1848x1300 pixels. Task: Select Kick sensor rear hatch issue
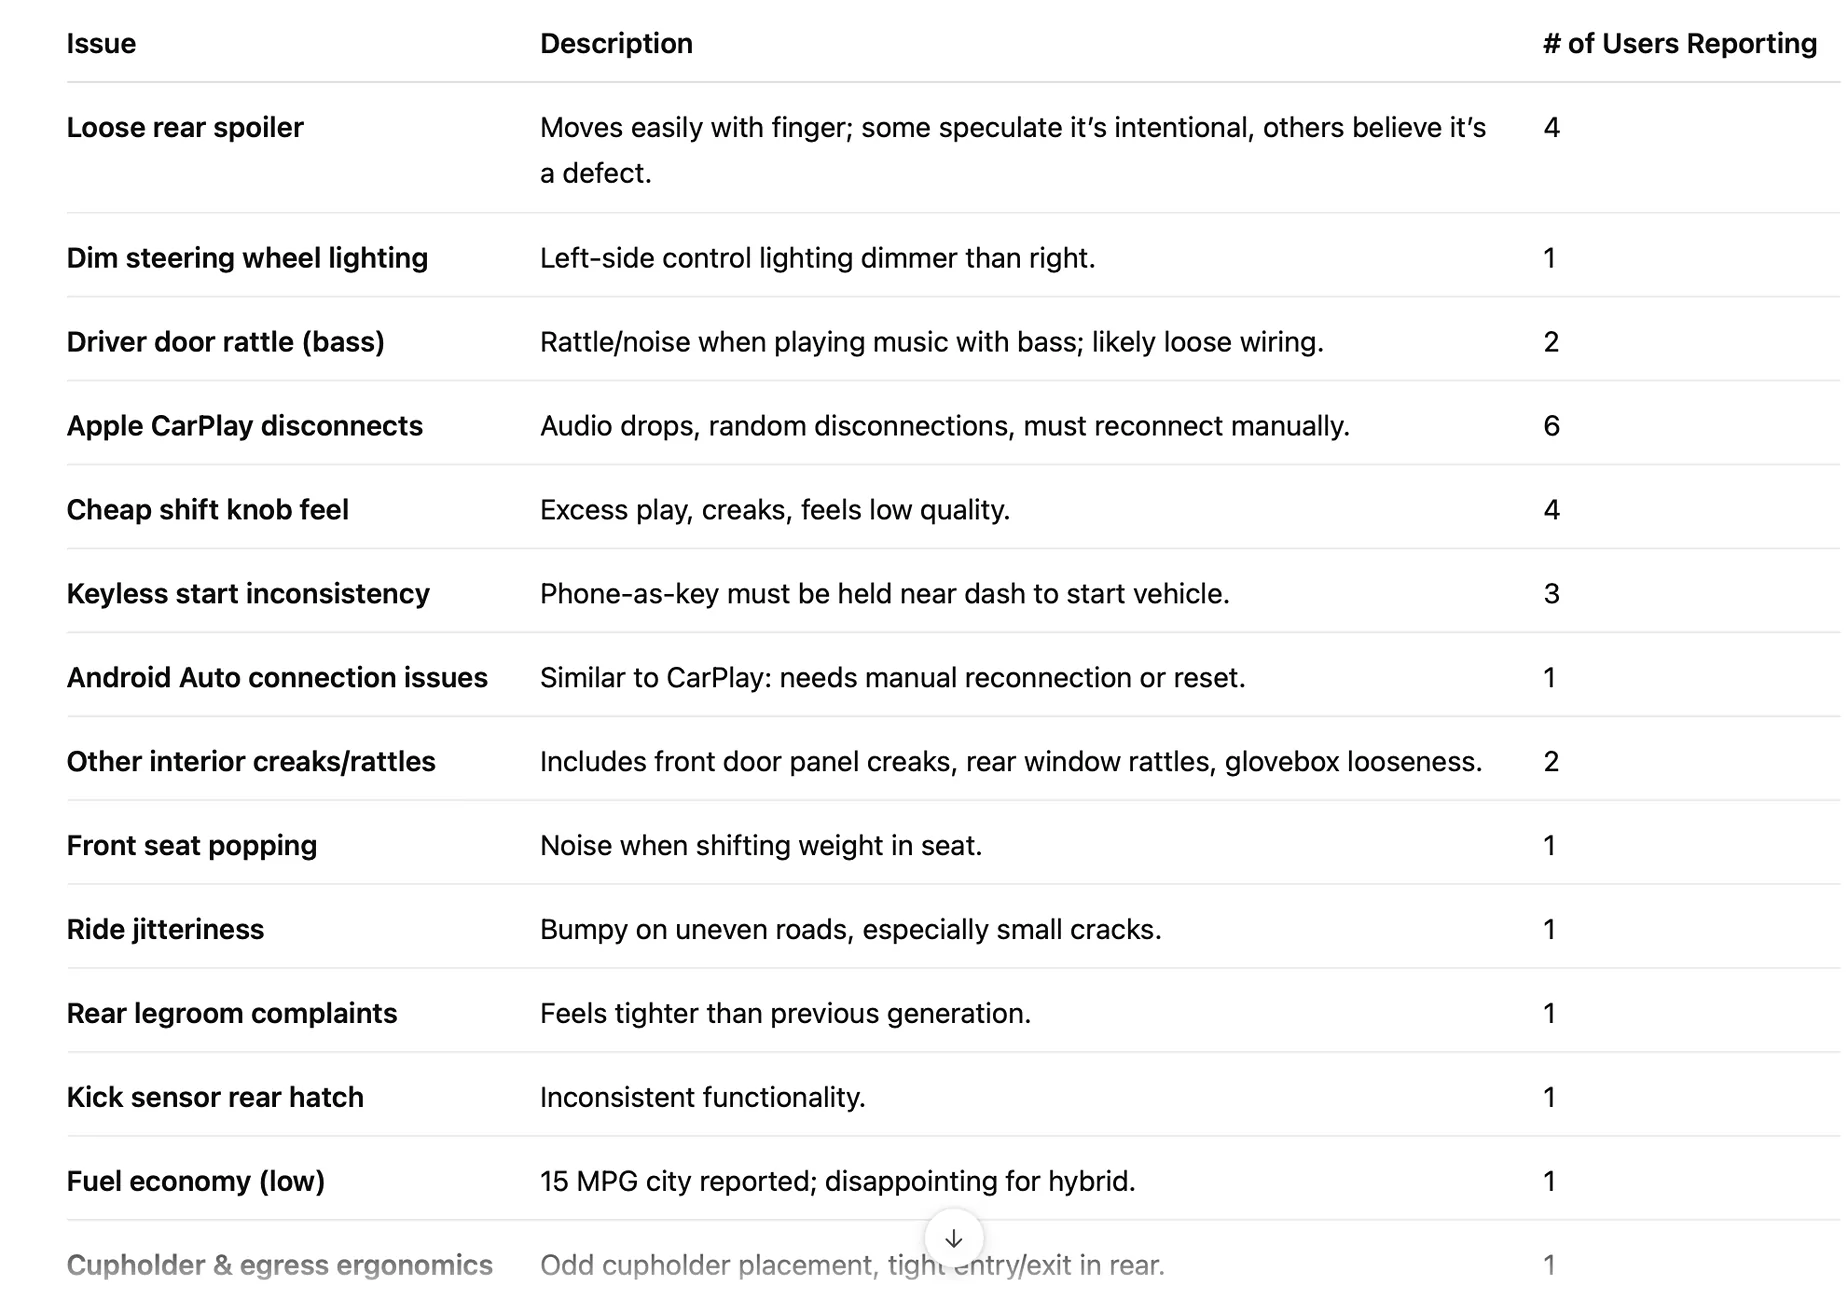[215, 1098]
